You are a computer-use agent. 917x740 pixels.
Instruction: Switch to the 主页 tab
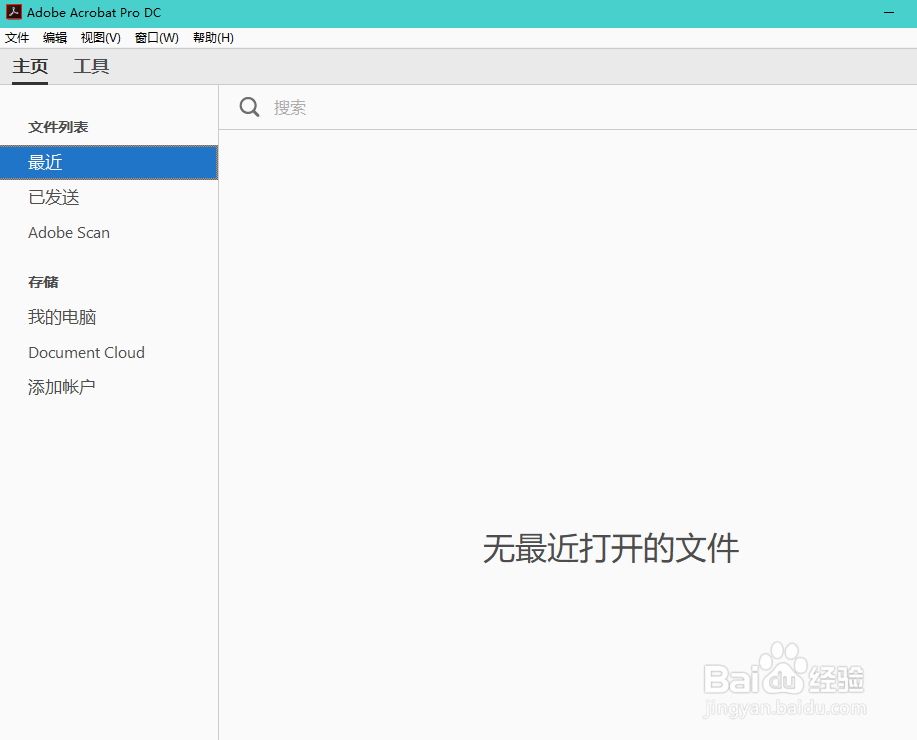[x=30, y=66]
